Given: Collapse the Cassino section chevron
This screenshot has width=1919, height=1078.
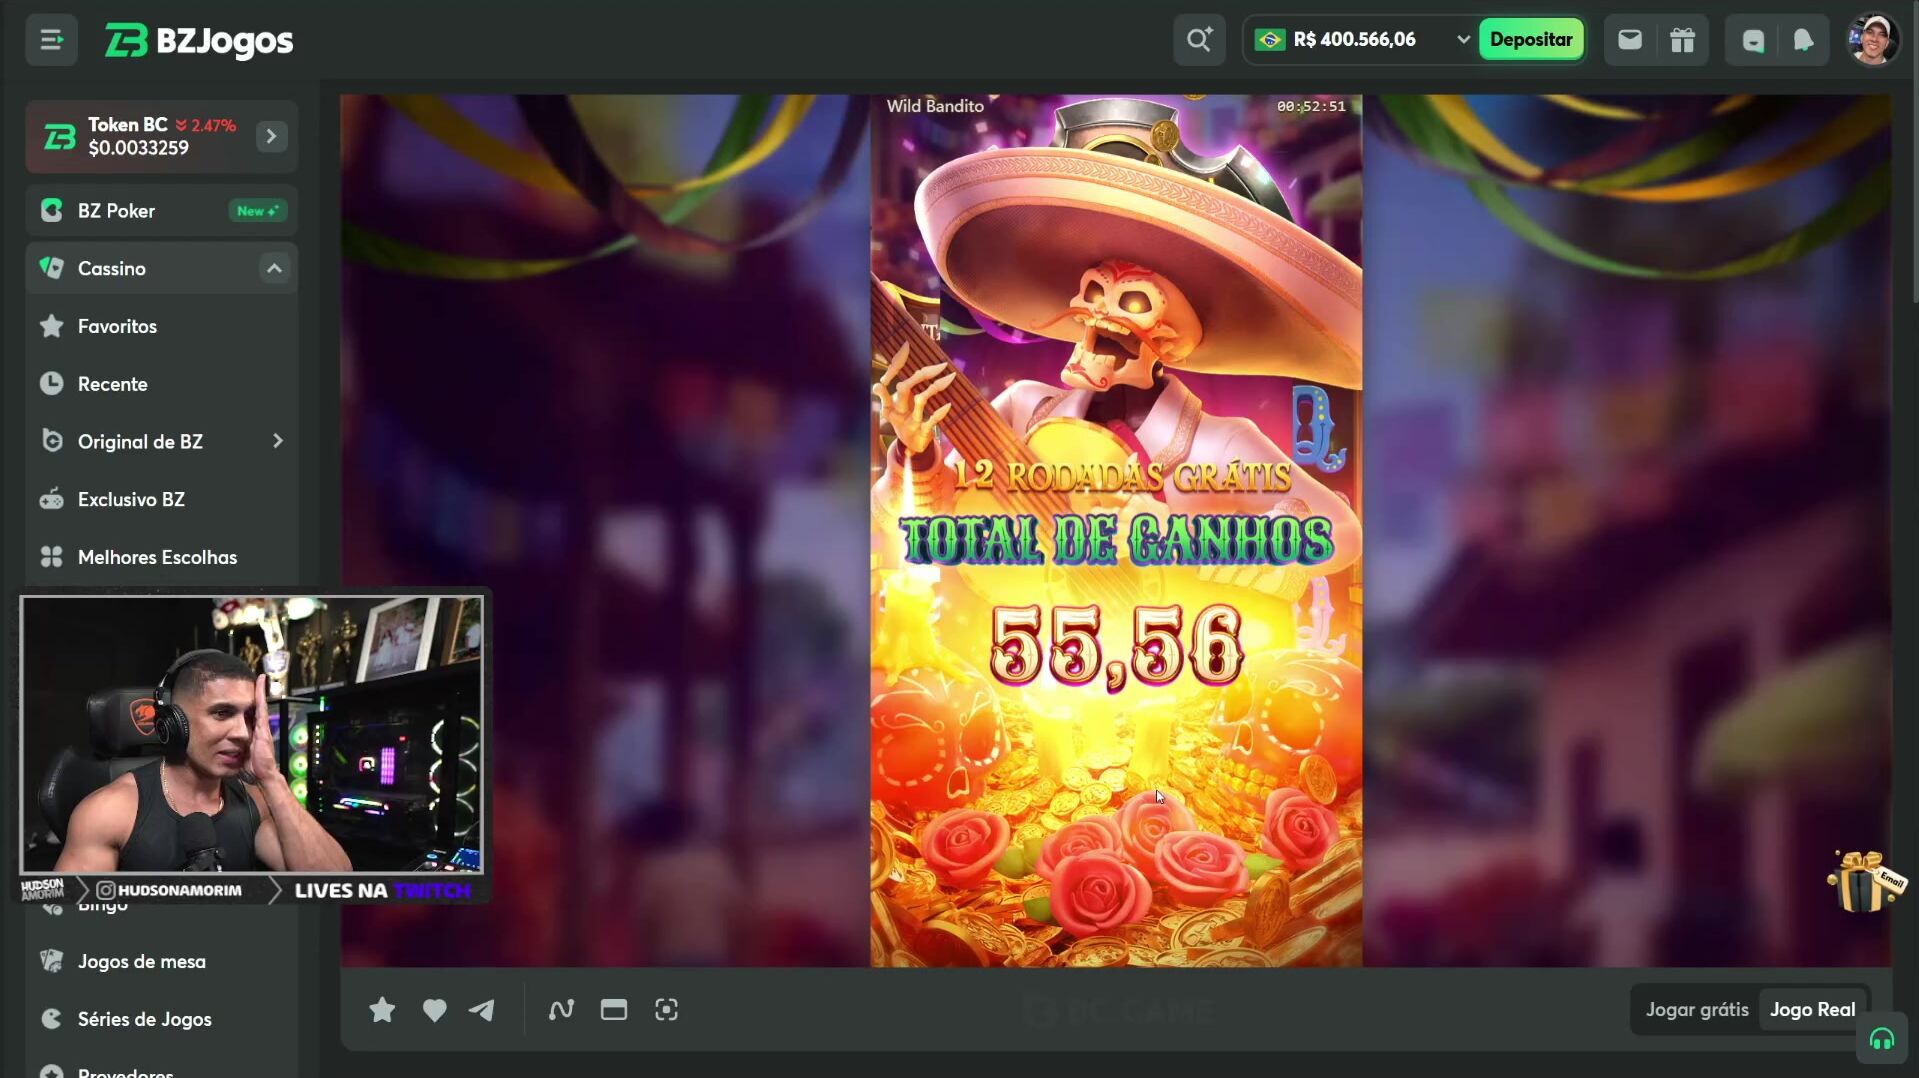Looking at the screenshot, I should [x=274, y=268].
